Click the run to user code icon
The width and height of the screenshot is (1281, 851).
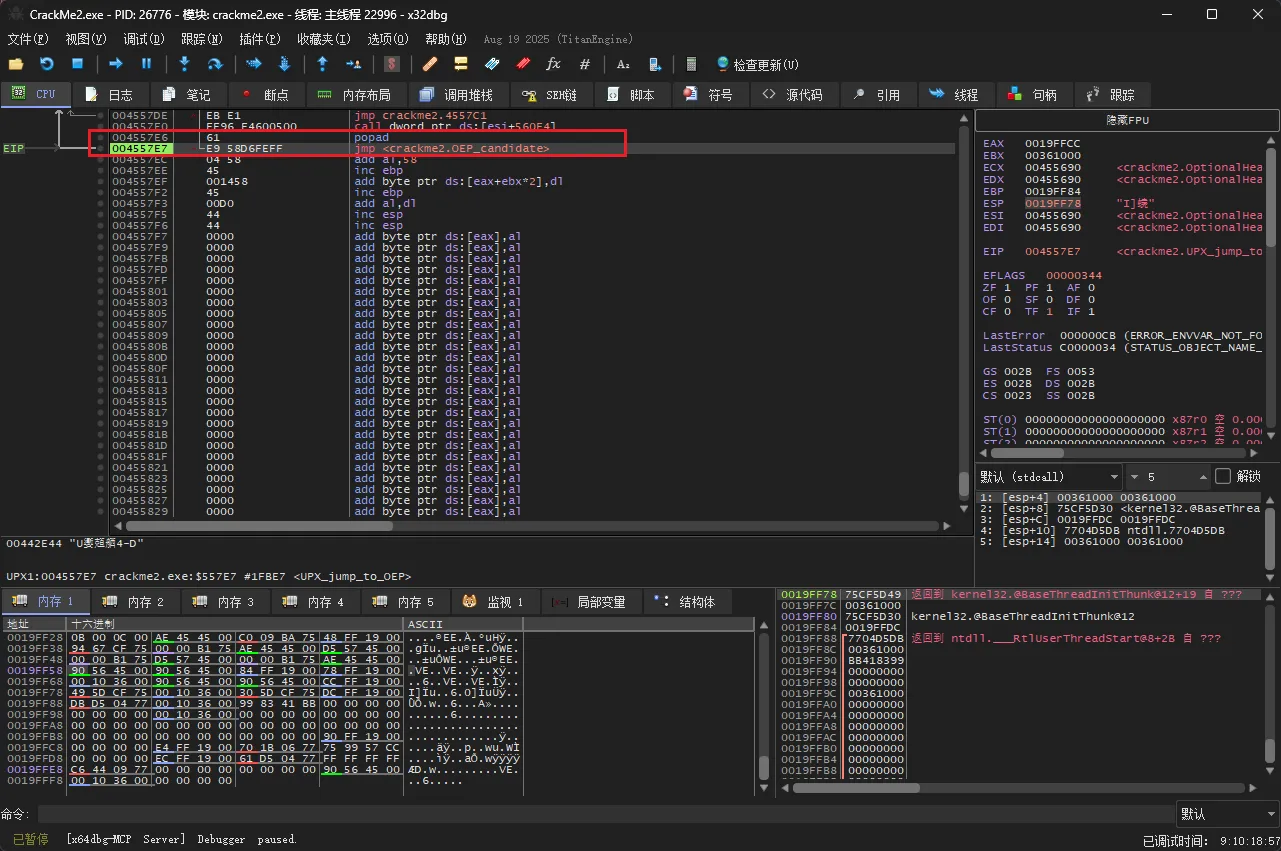[x=352, y=64]
